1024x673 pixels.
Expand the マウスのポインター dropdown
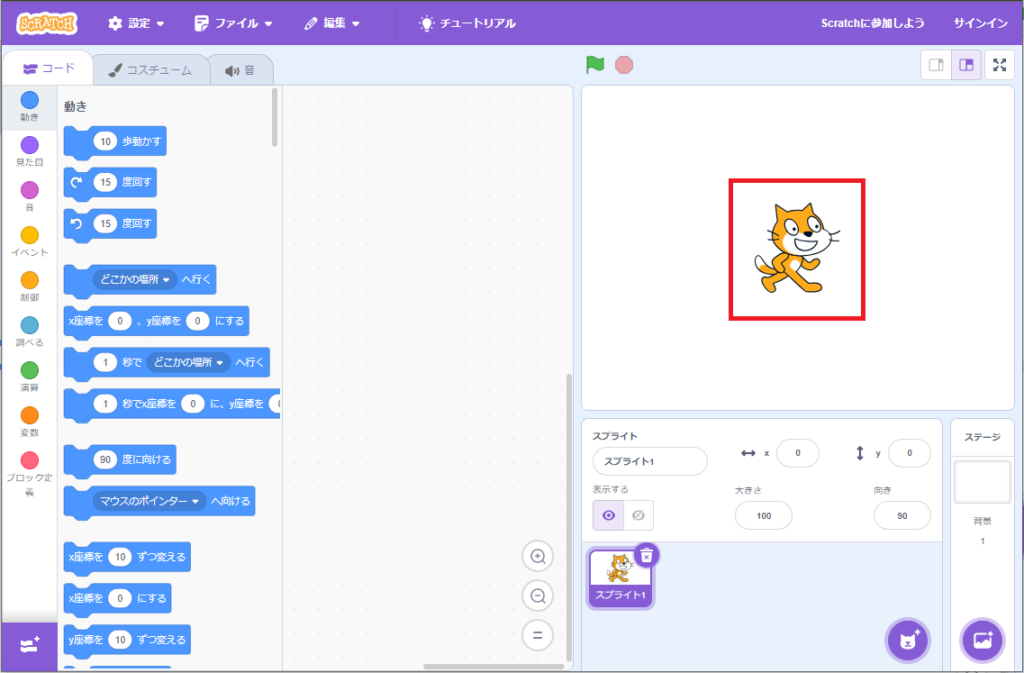[x=197, y=500]
